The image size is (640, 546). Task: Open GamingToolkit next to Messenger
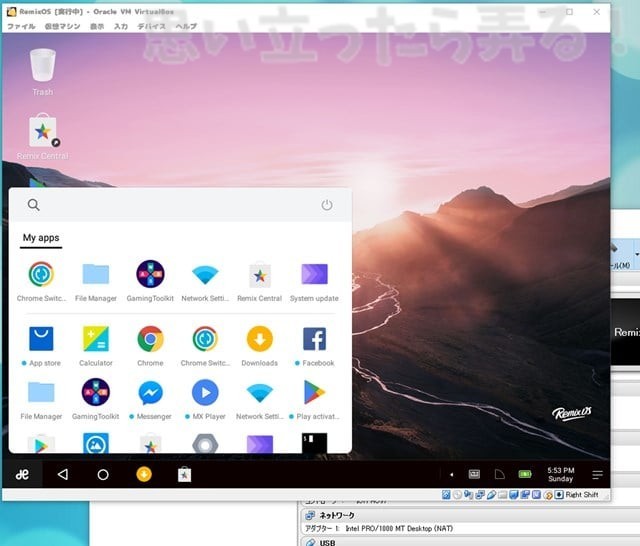96,400
